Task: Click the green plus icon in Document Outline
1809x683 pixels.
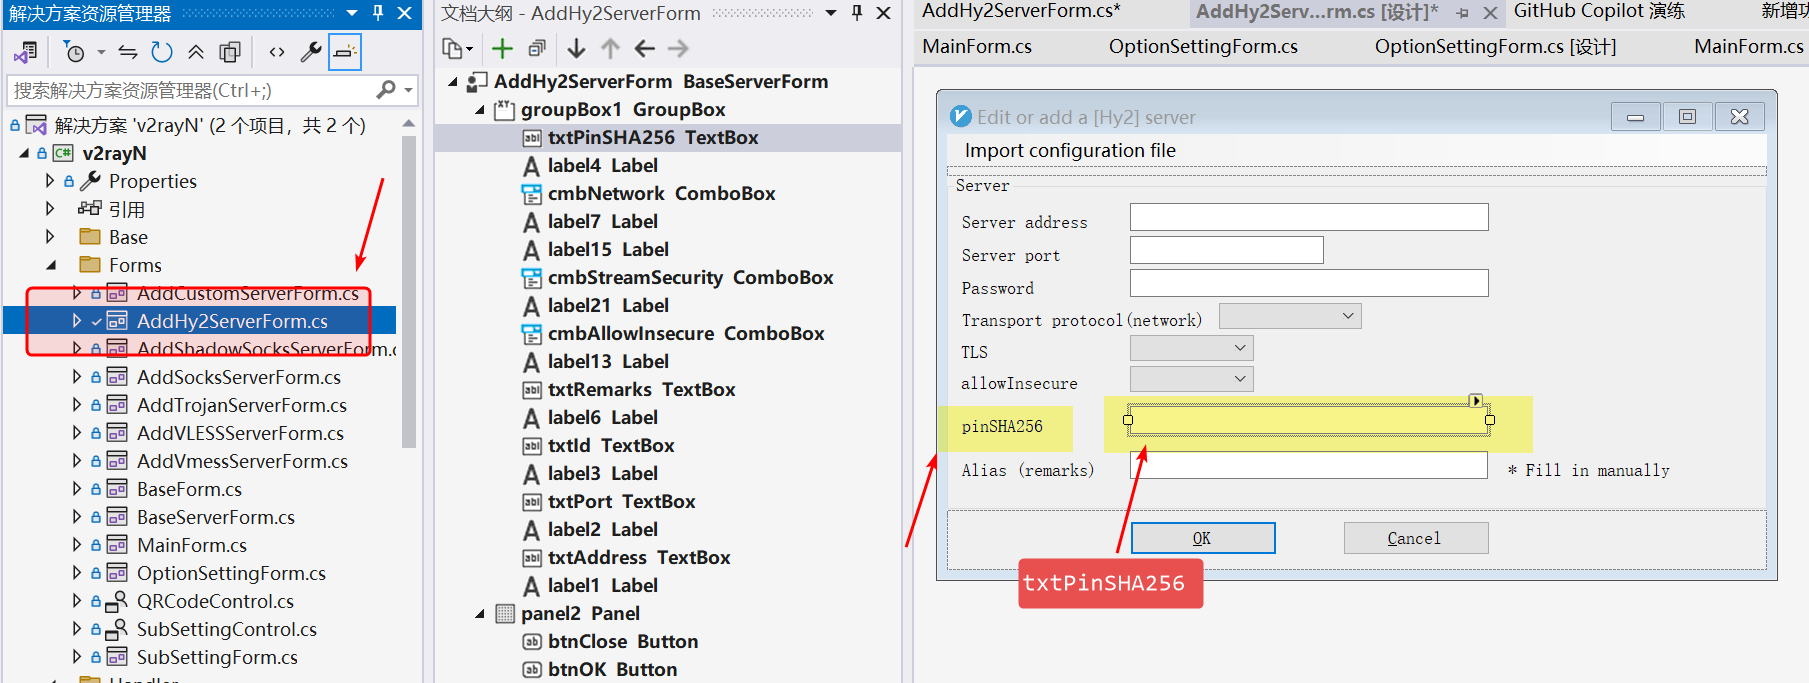Action: point(502,49)
